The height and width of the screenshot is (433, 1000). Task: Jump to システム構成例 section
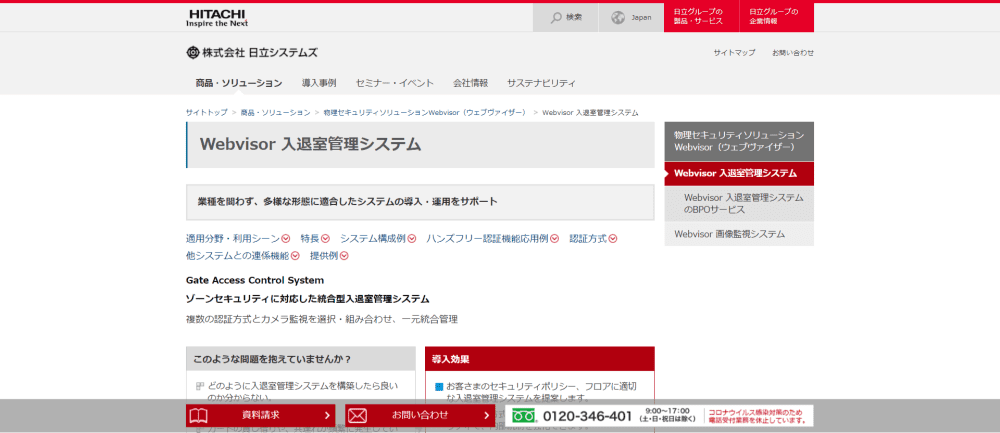(373, 239)
